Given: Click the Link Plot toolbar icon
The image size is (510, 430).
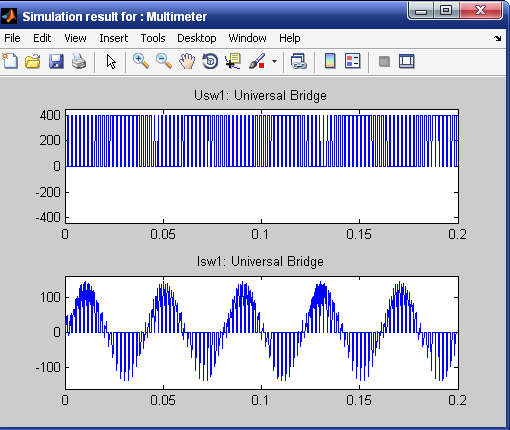Looking at the screenshot, I should pyautogui.click(x=299, y=62).
